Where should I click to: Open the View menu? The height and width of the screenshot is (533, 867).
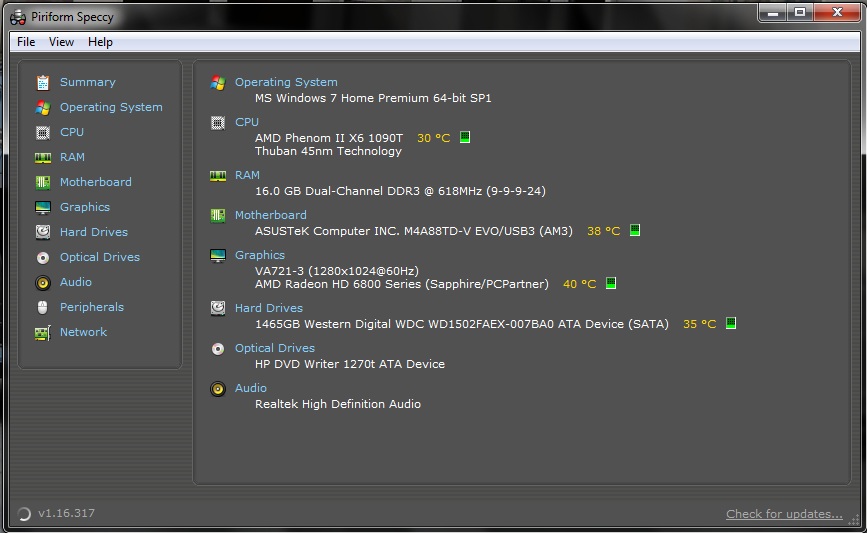pyautogui.click(x=62, y=42)
